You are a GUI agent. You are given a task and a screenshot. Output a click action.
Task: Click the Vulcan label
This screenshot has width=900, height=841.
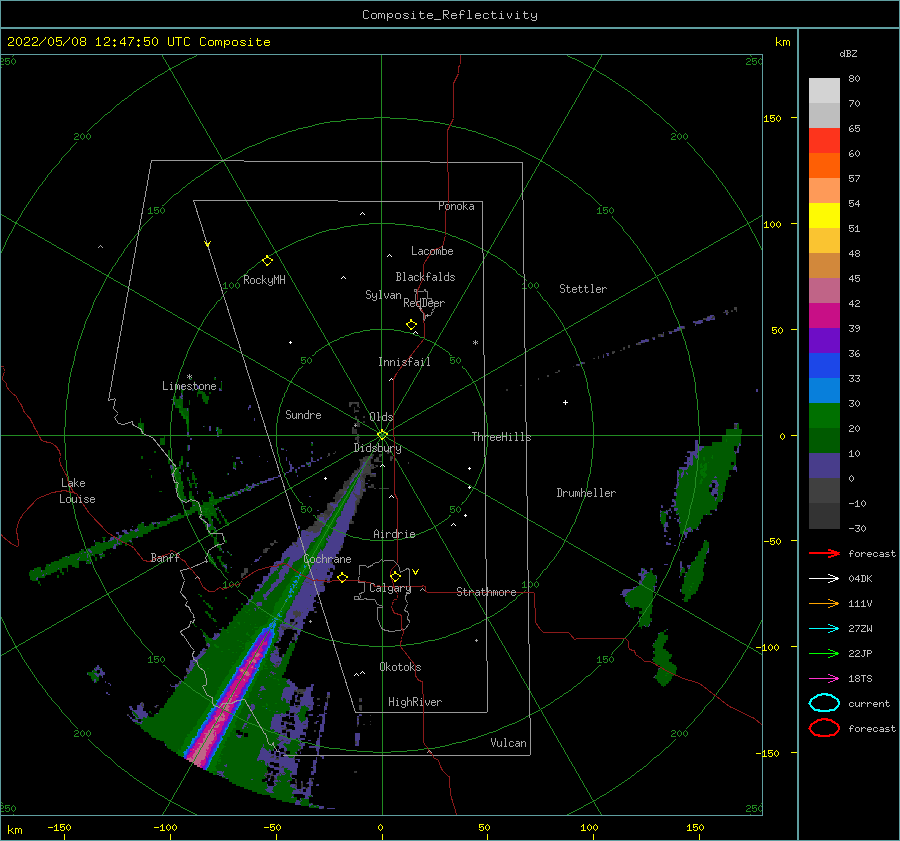pyautogui.click(x=508, y=743)
